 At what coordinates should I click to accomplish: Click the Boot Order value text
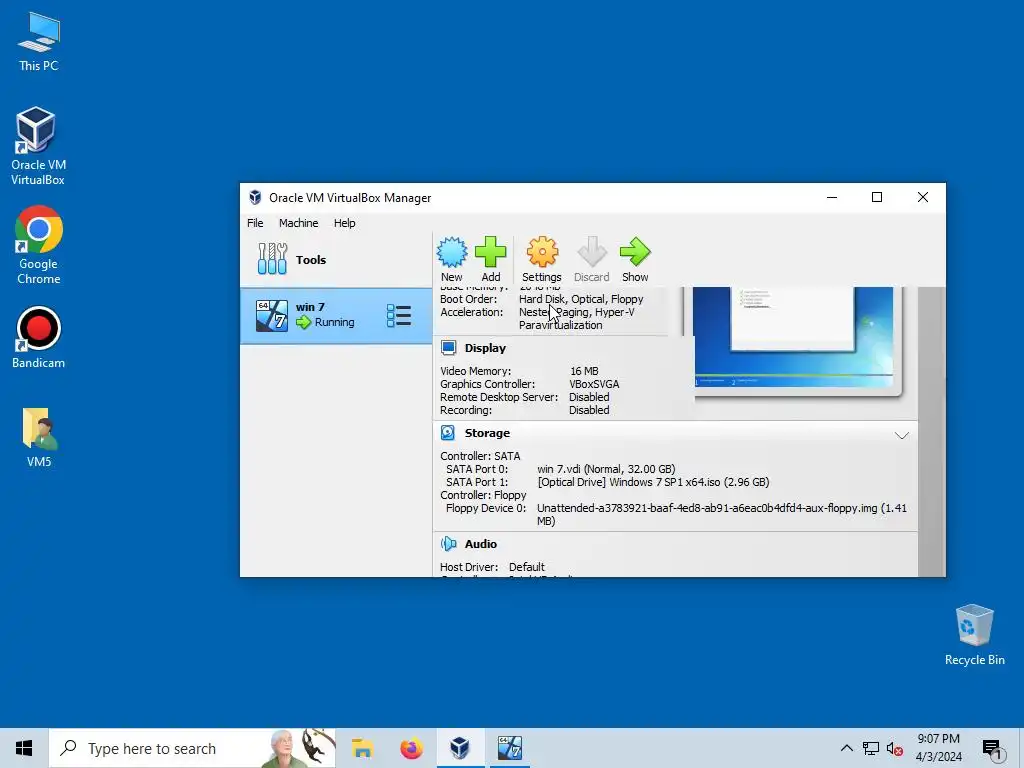(581, 299)
